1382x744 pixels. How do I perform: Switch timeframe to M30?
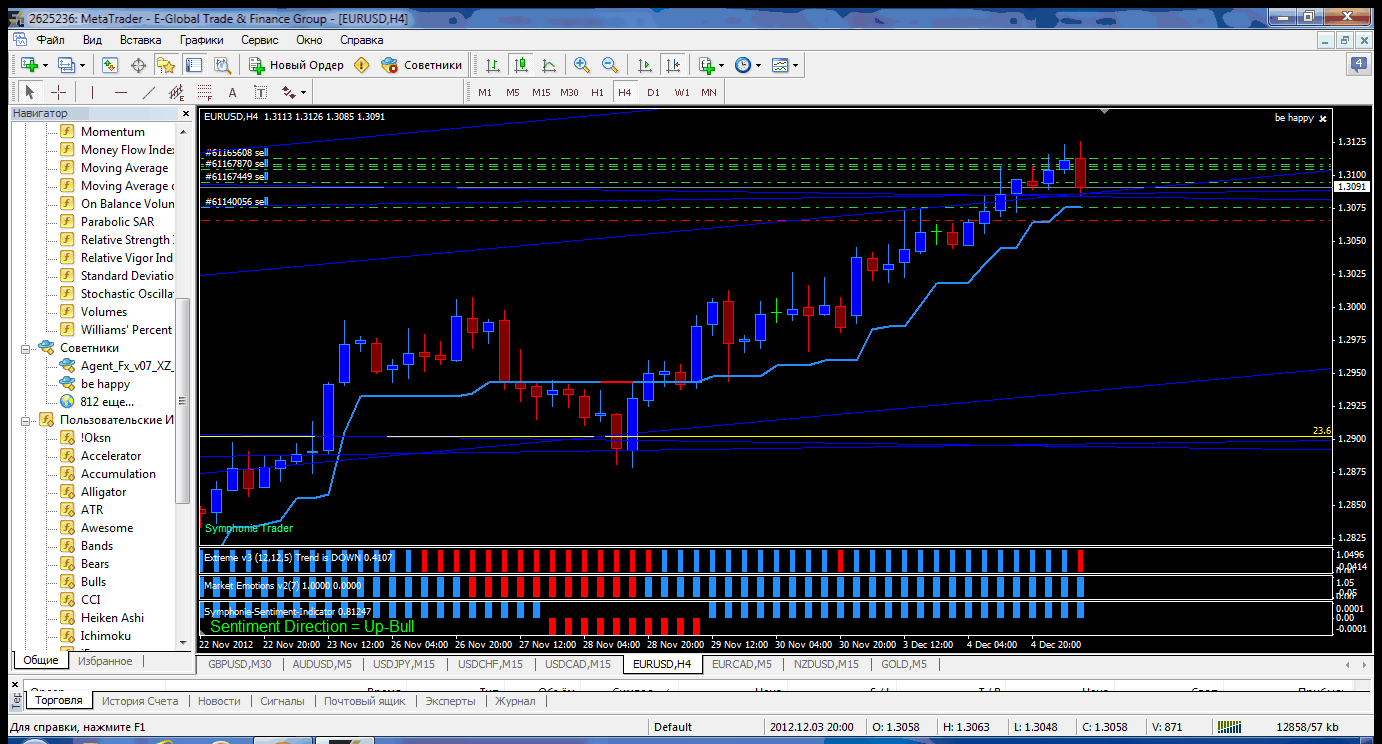(x=569, y=92)
